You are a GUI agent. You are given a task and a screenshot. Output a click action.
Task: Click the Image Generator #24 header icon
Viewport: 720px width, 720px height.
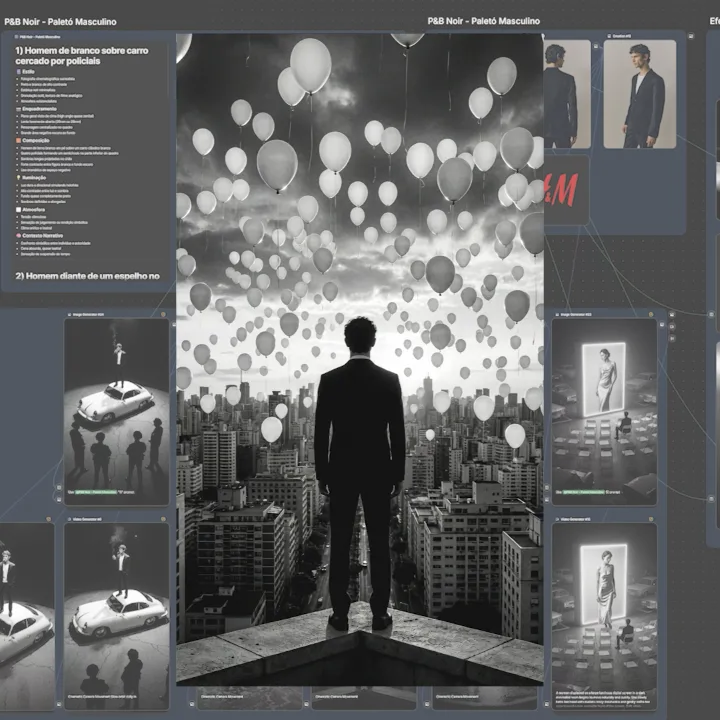coord(69,315)
